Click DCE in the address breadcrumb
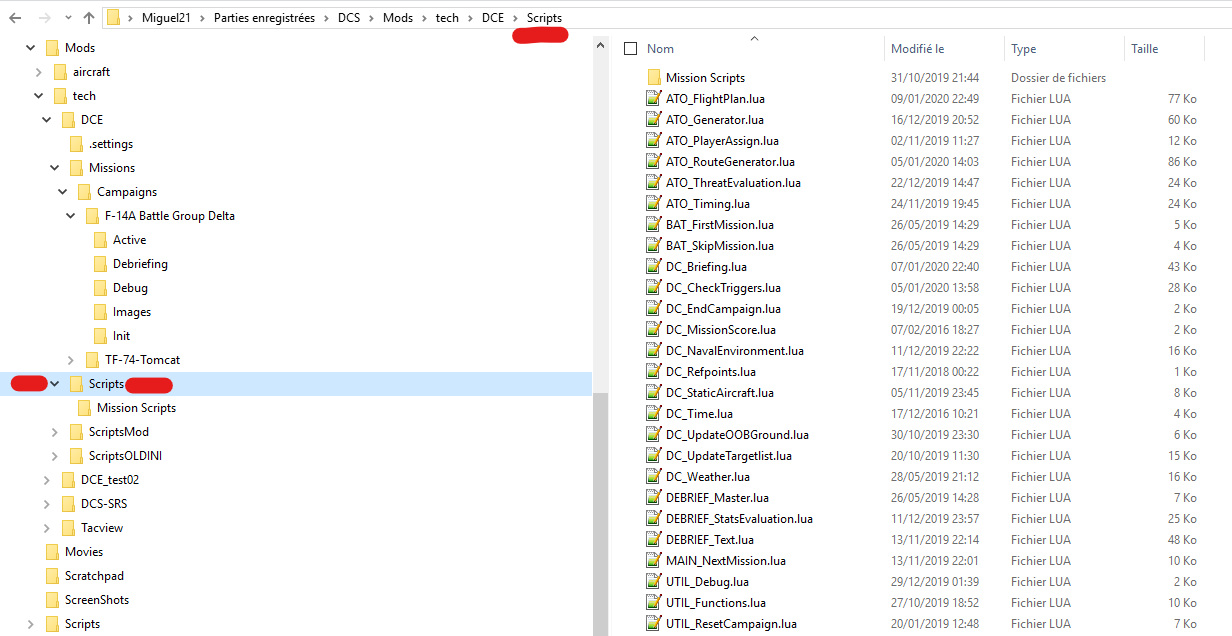1232x636 pixels. click(x=493, y=18)
